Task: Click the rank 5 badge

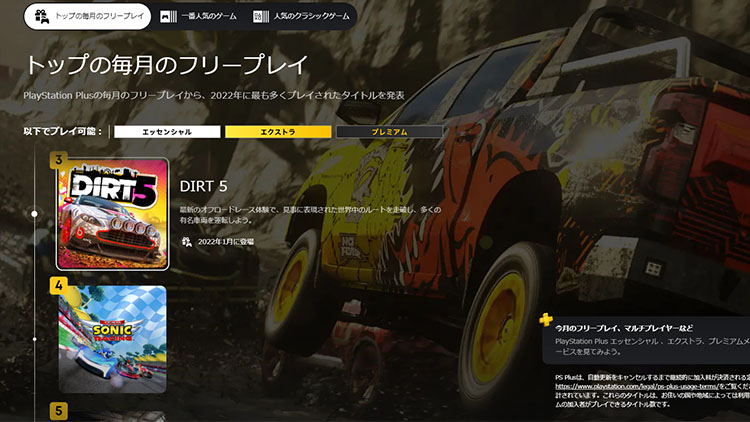Action: [58, 411]
